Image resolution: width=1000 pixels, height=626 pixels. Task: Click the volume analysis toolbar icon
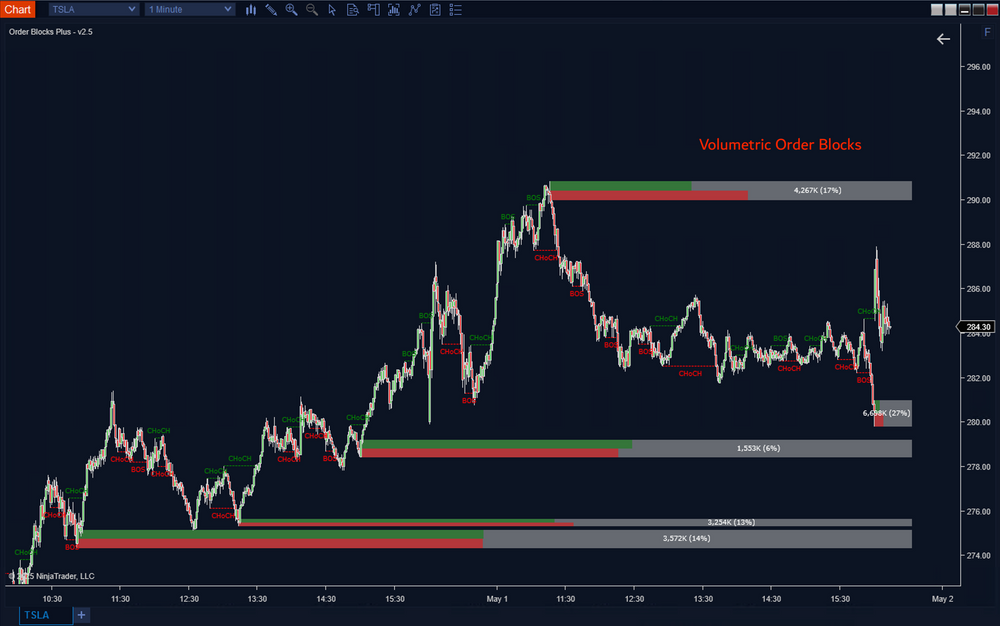[x=393, y=9]
